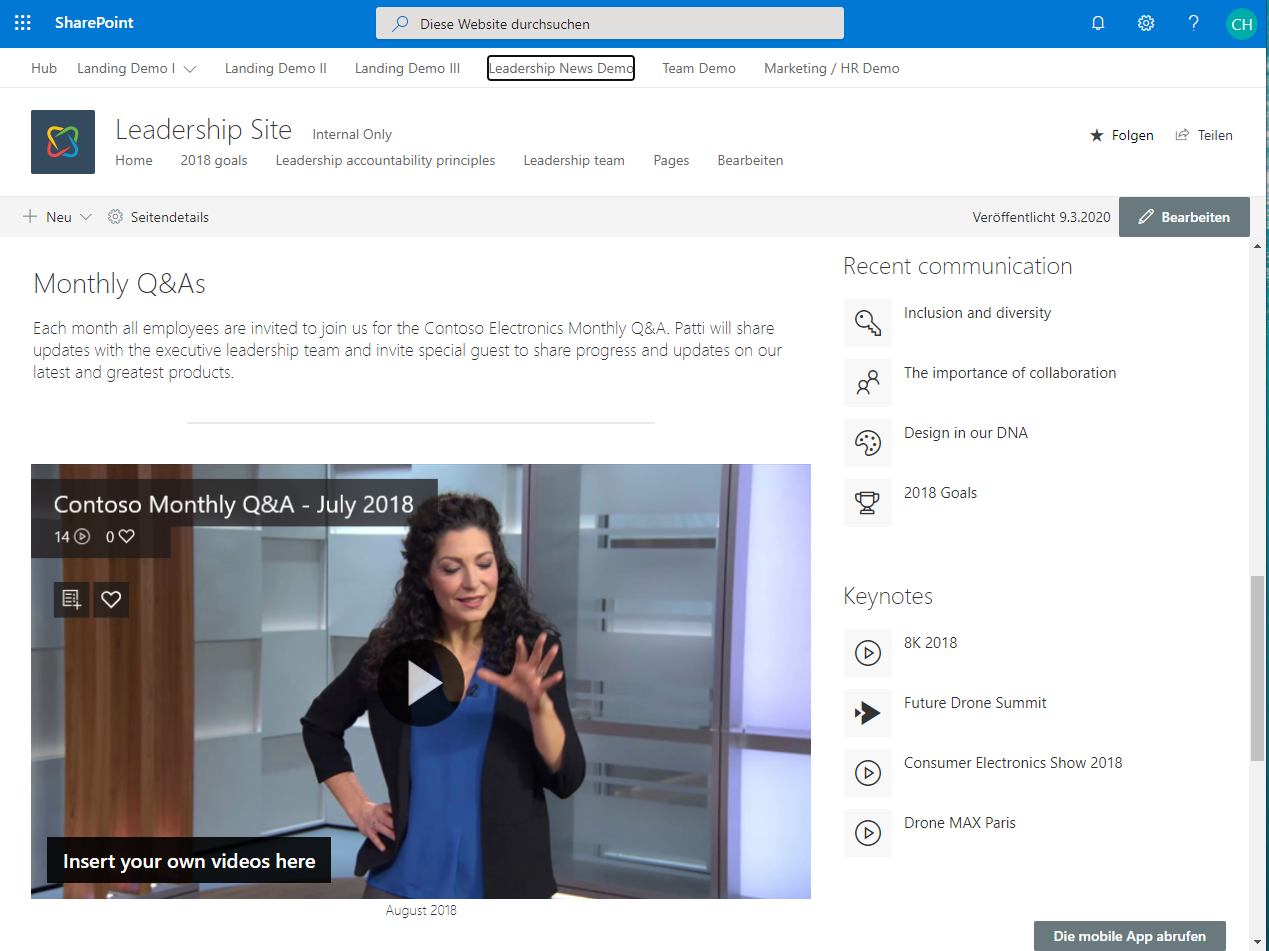Open the Leadership team navigation link

point(574,160)
